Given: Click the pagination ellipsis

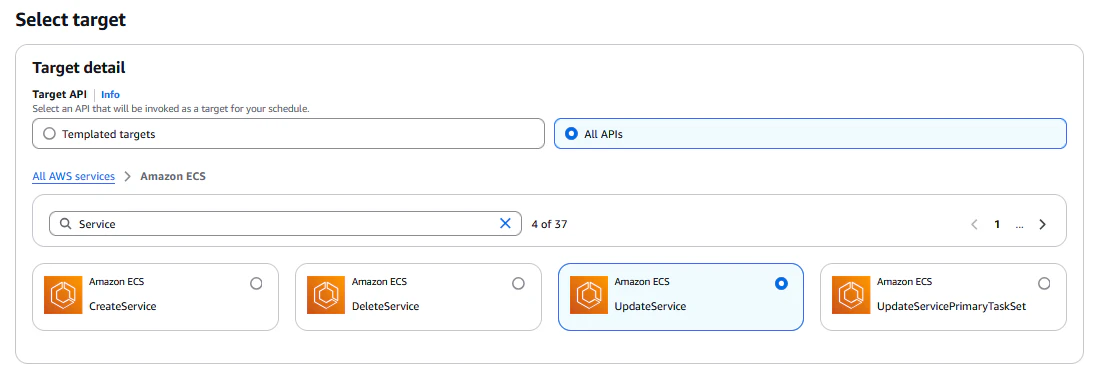Looking at the screenshot, I should 1020,225.
